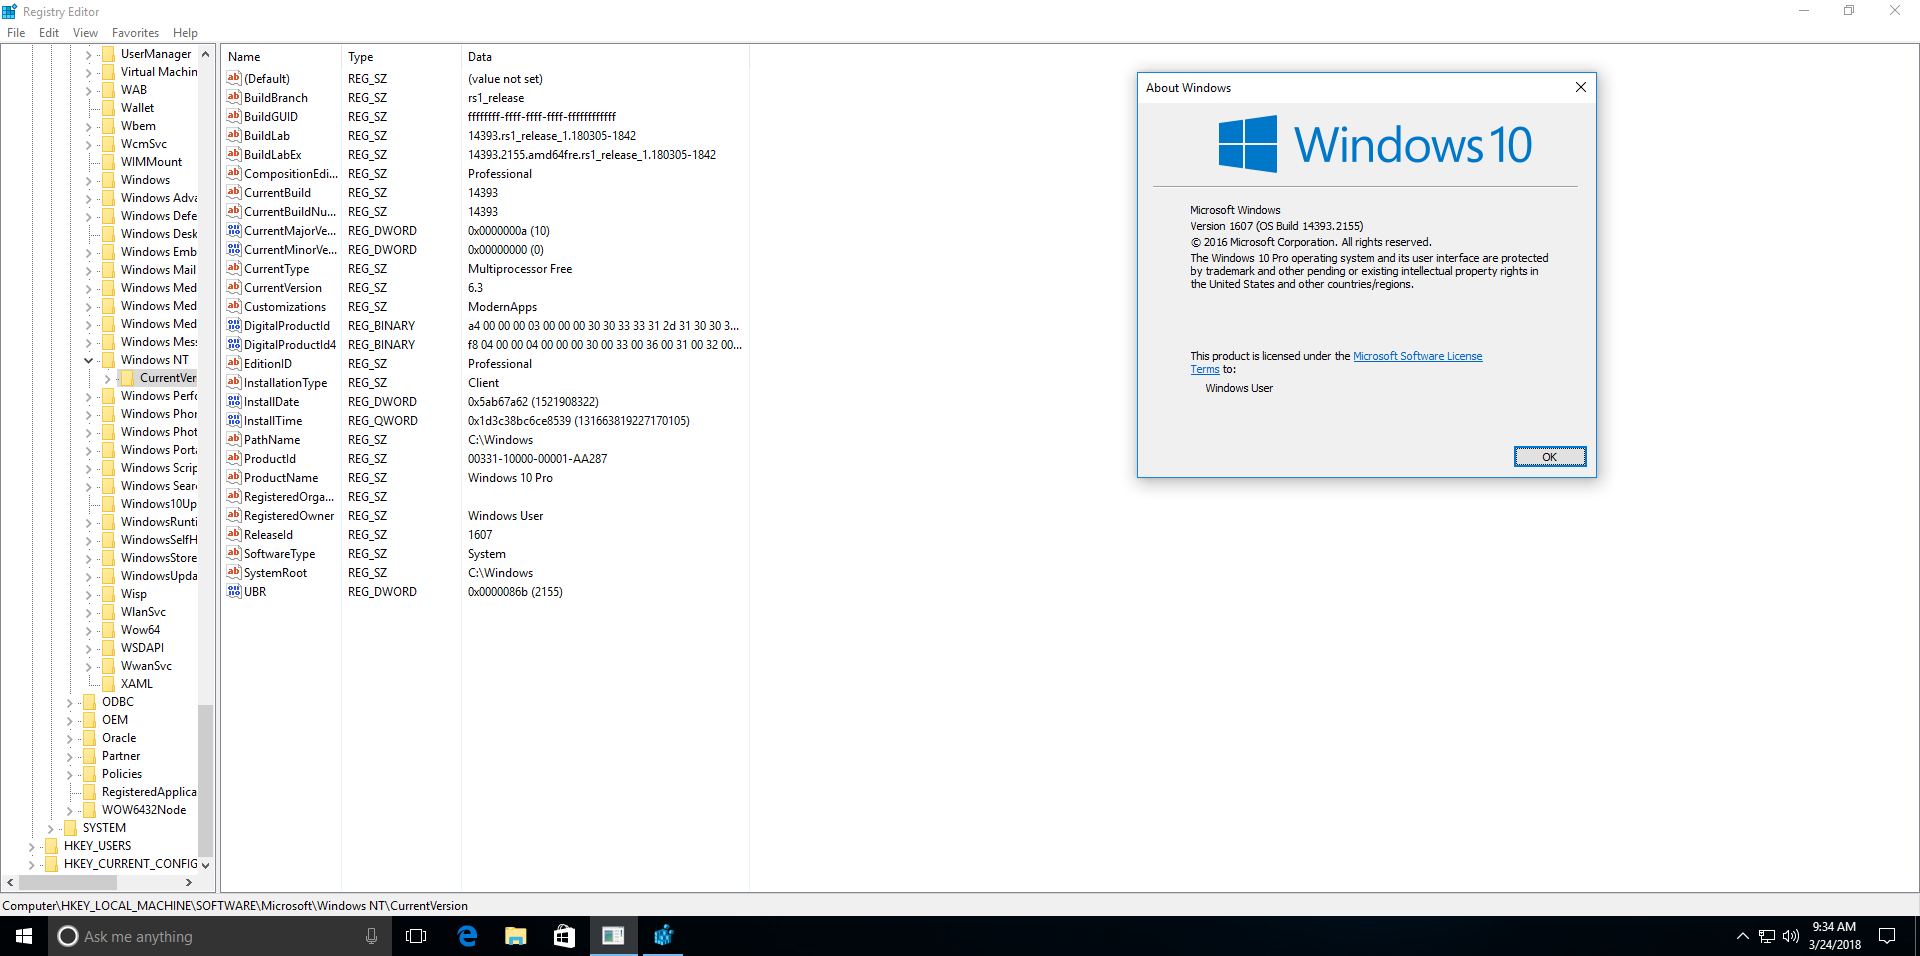Click the DWORD icon of CurrentMajorVersionNumber value

[x=234, y=230]
